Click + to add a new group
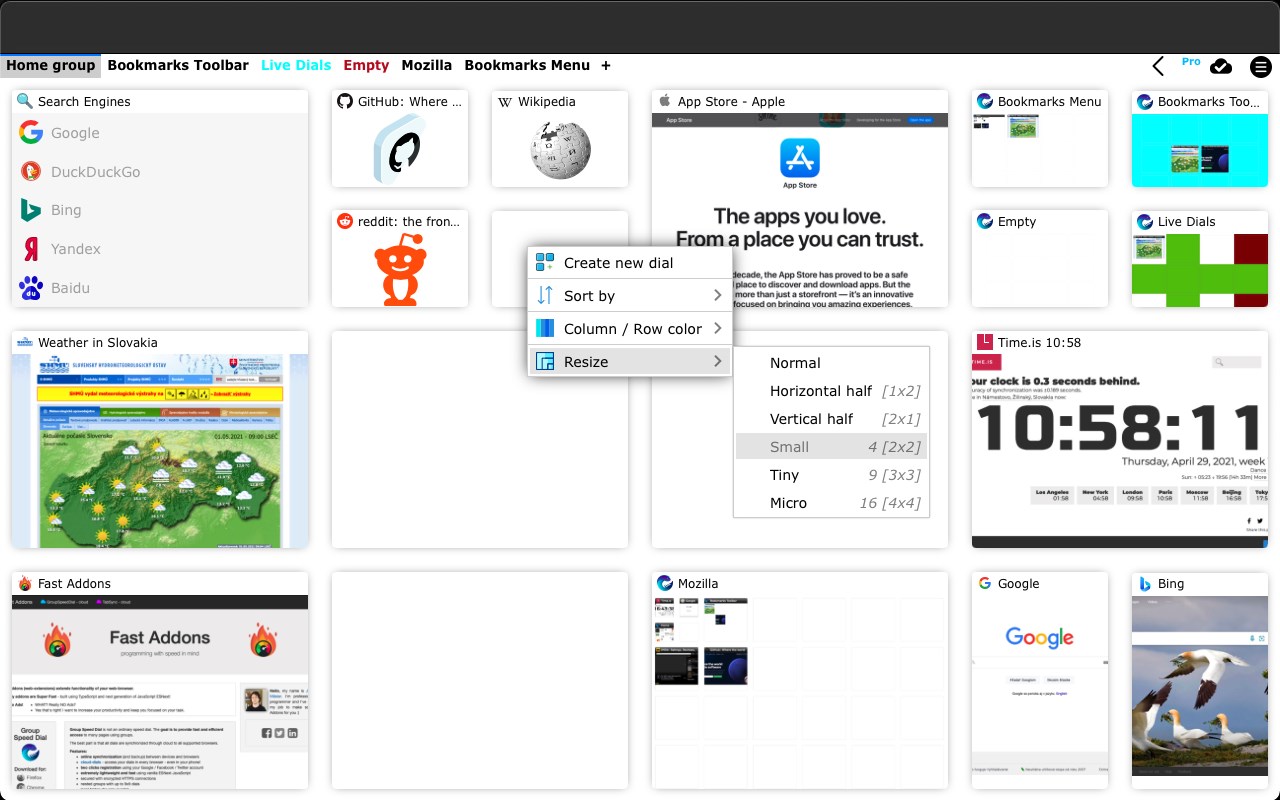 [x=606, y=65]
